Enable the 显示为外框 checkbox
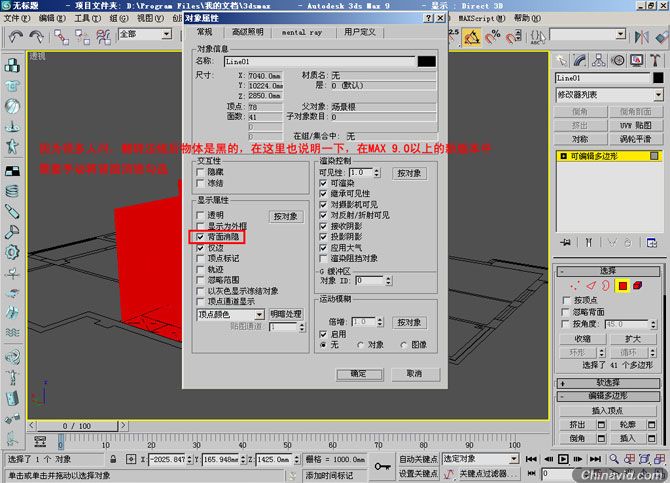This screenshot has height=483, width=670. (200, 226)
